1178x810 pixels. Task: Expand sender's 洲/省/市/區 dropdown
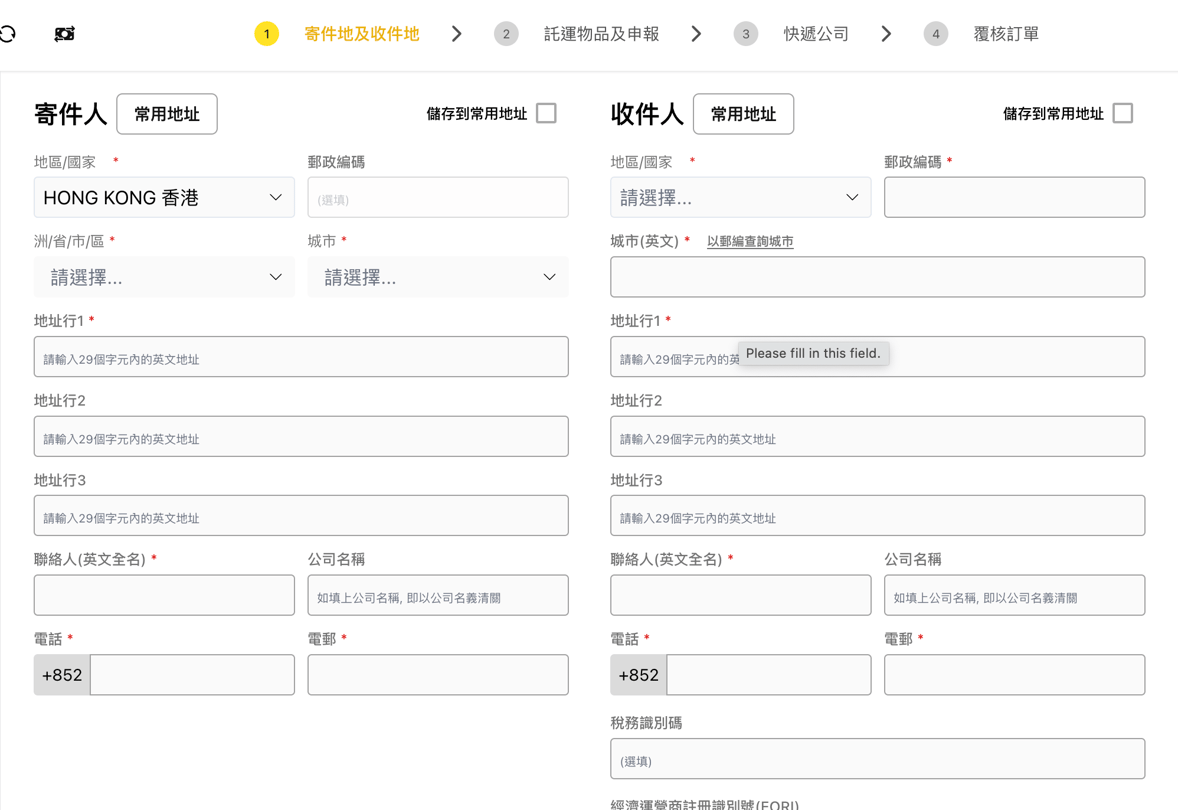(164, 277)
